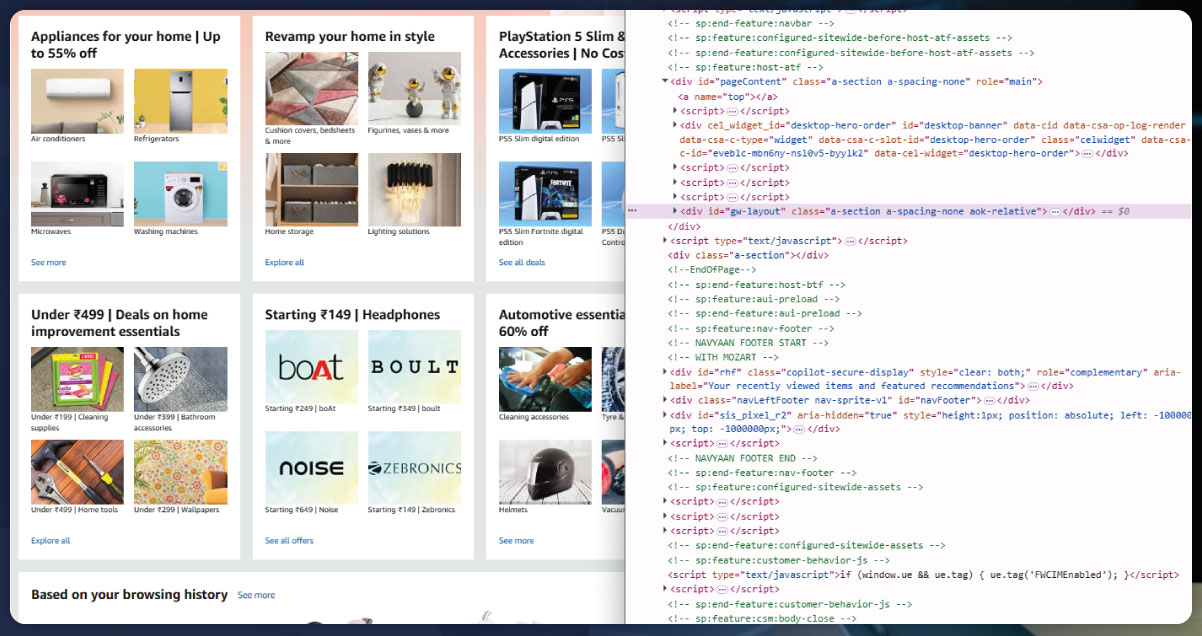The height and width of the screenshot is (636, 1202).
Task: Click the Helmets product thumbnail
Action: point(545,471)
